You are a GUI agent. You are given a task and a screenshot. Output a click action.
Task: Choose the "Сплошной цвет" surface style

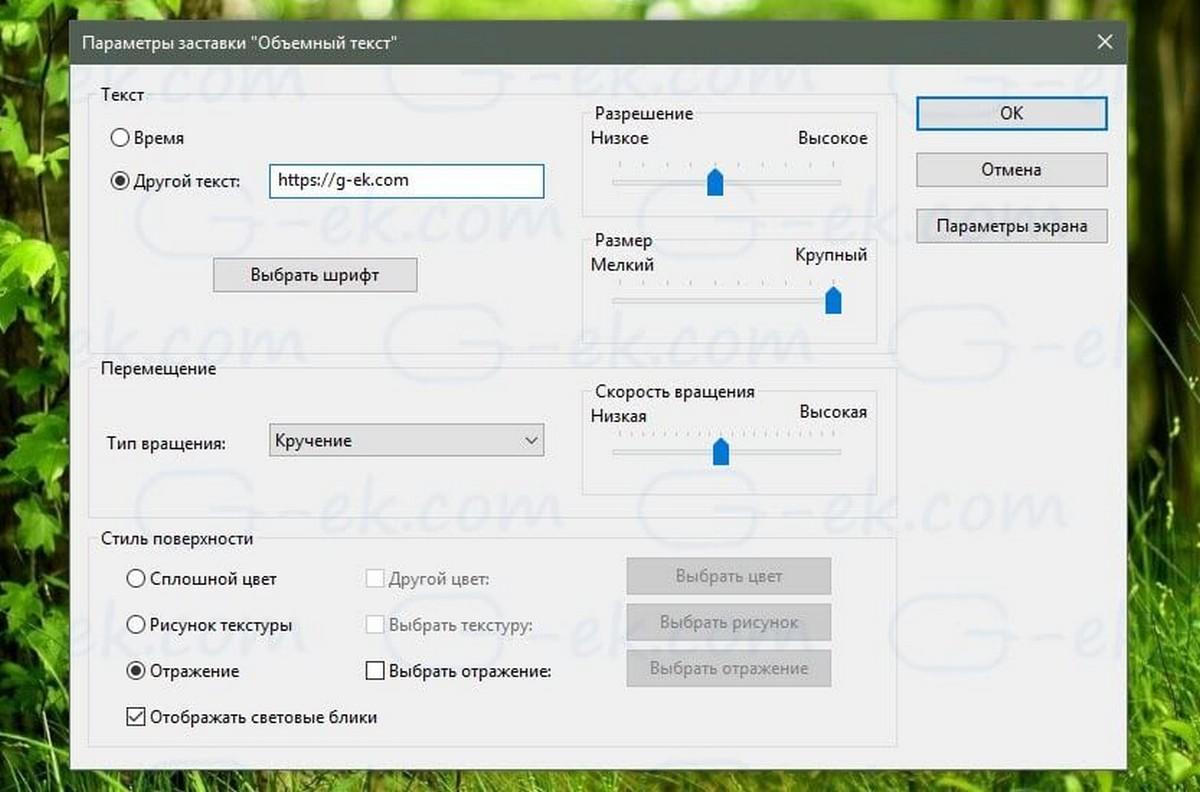coord(136,578)
